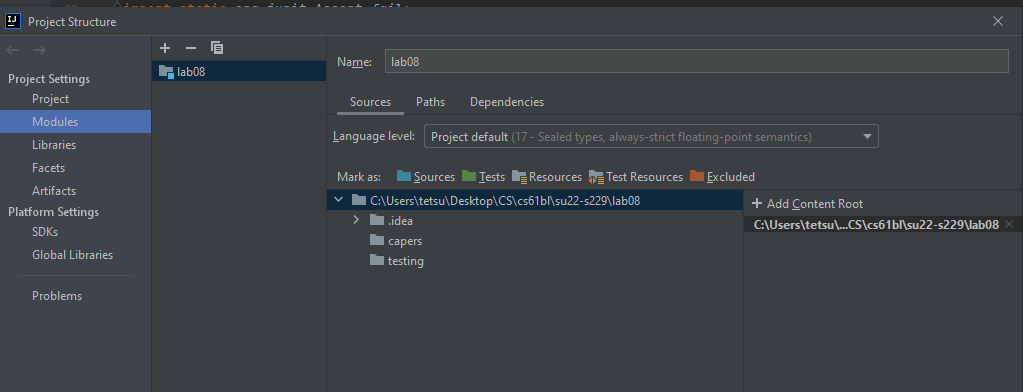Click Add Content Root
The image size is (1023, 392).
[x=808, y=204]
